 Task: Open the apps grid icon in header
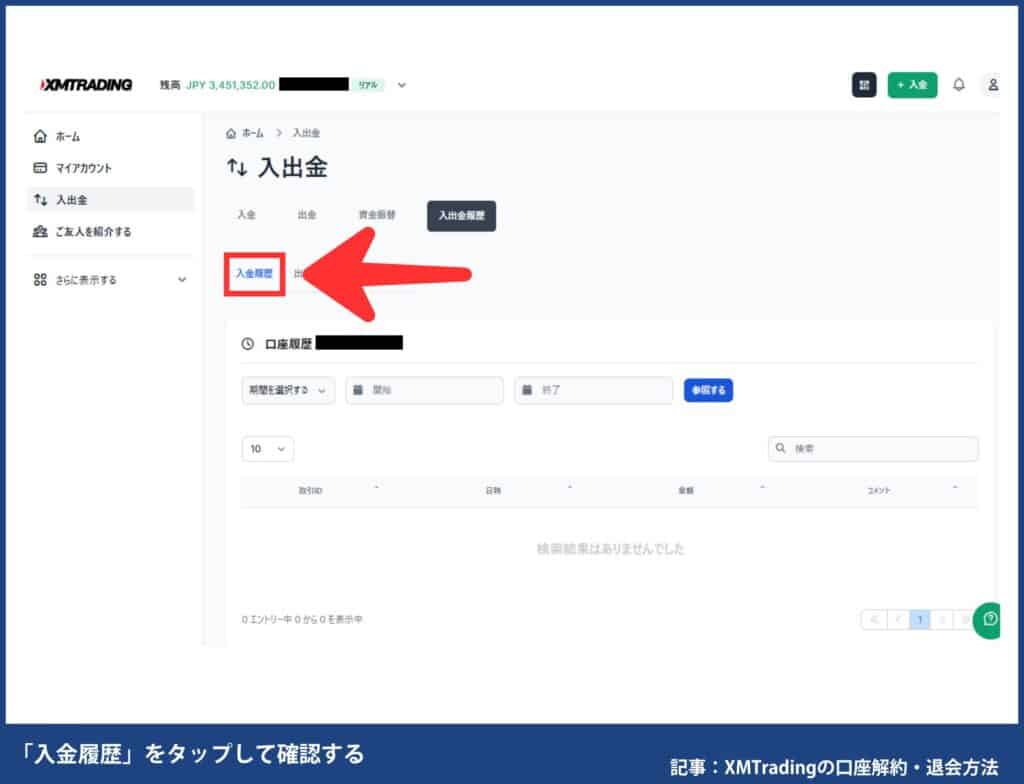(x=863, y=85)
